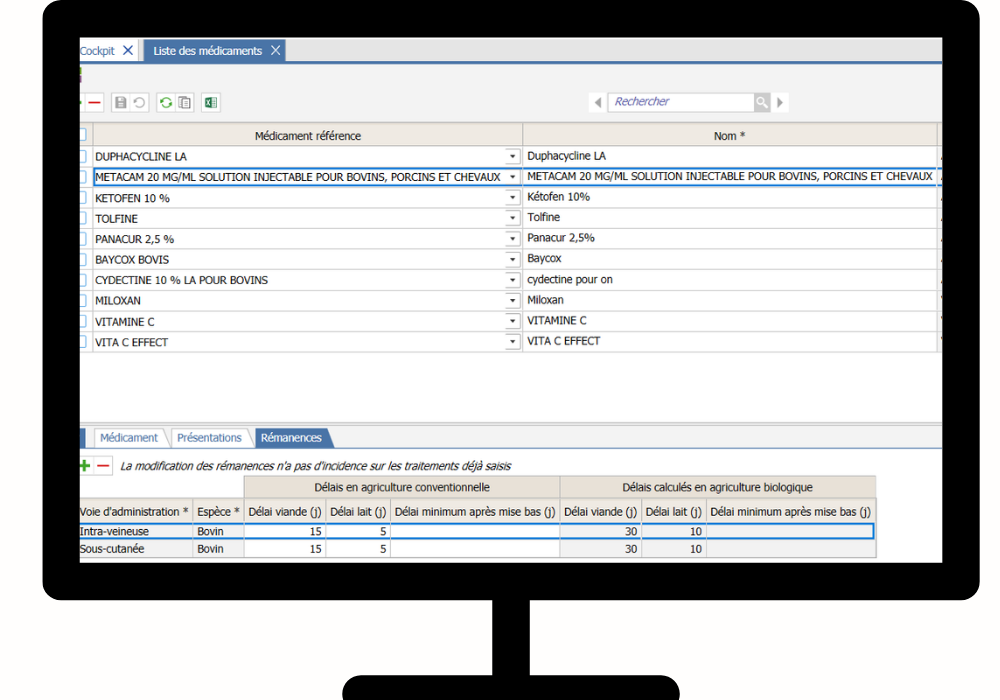Open the VITAMINE C reference dropdown

pyautogui.click(x=512, y=321)
